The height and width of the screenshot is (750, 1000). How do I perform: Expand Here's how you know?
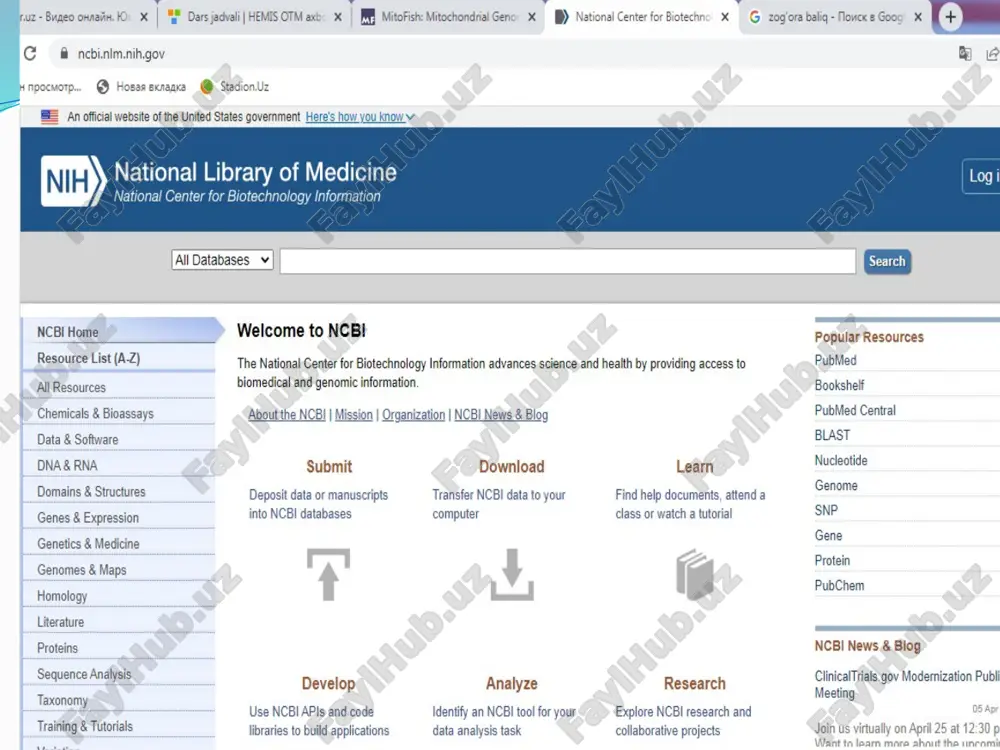pos(360,117)
